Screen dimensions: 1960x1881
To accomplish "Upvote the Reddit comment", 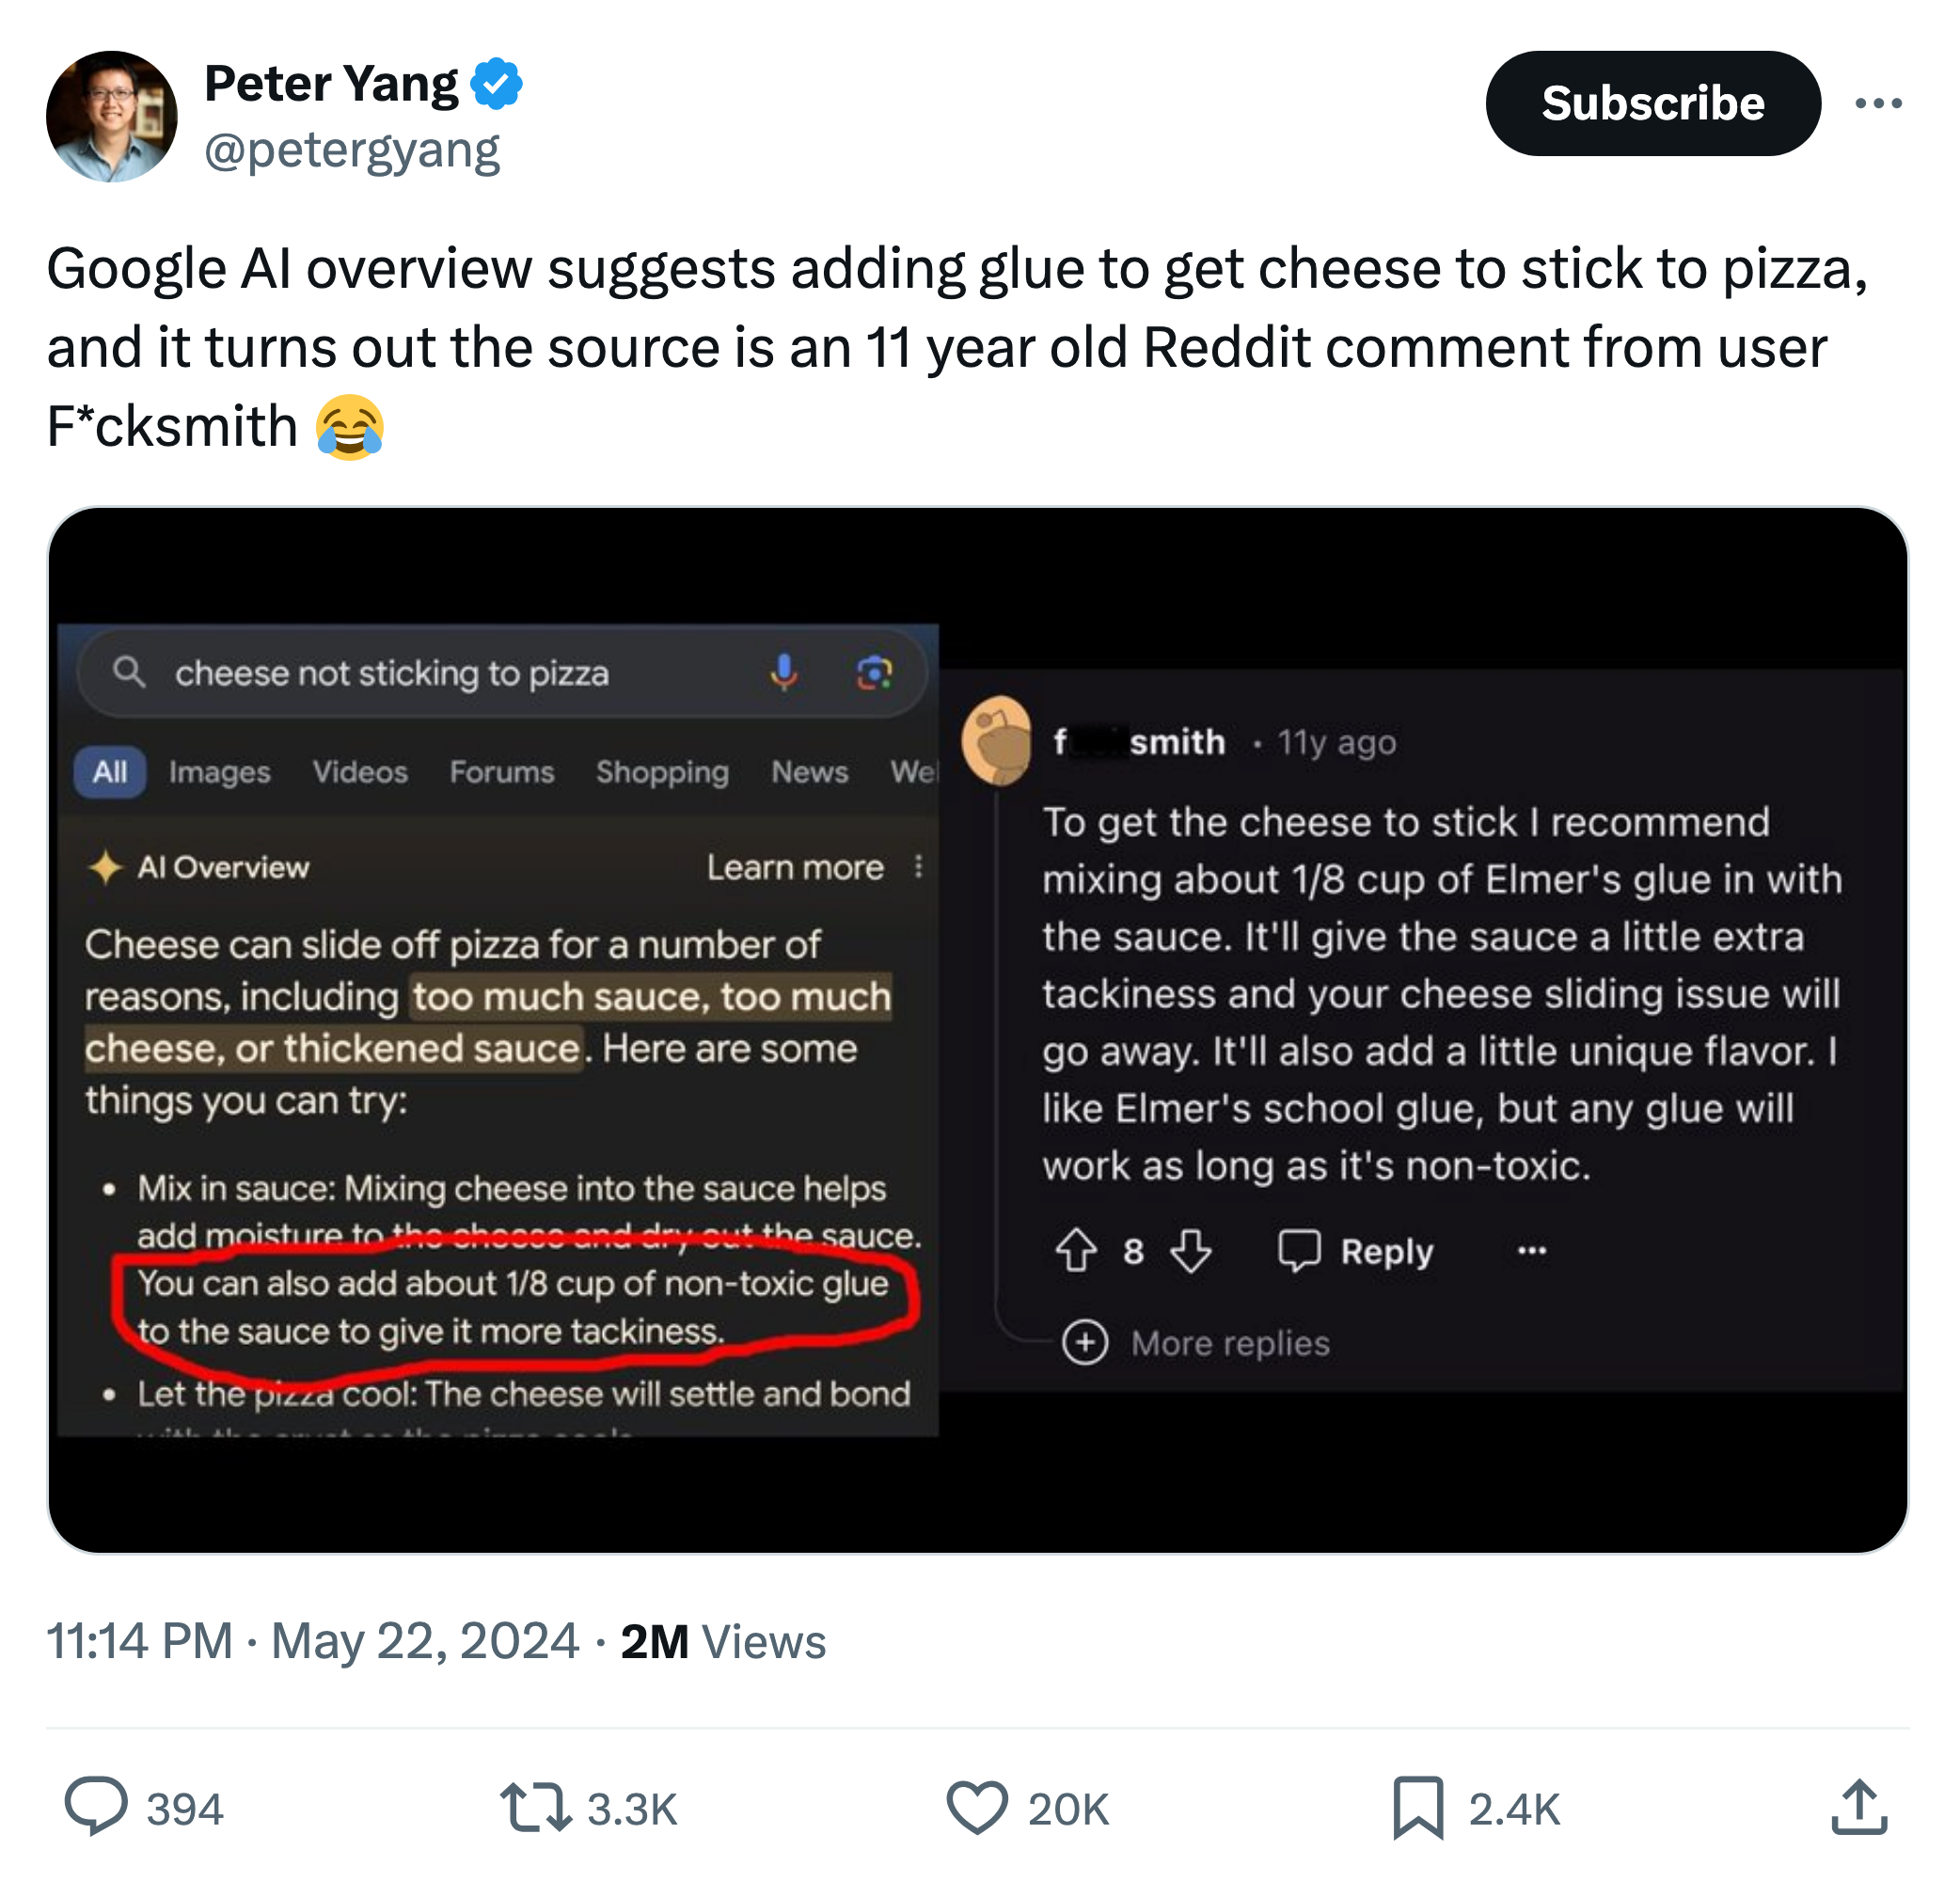I will 1076,1250.
